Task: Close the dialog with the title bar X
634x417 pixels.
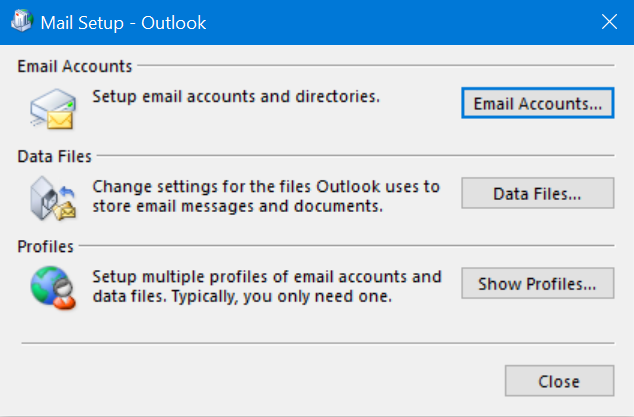Action: (609, 22)
